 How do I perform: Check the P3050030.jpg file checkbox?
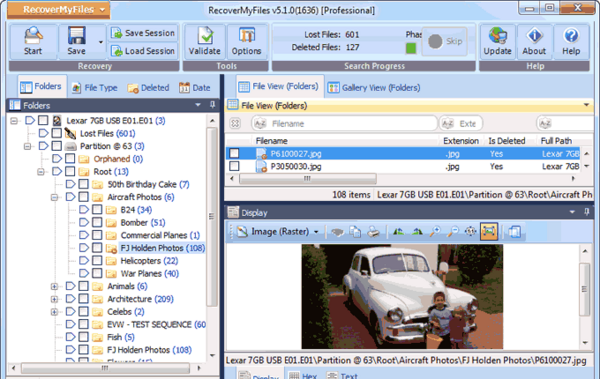[x=234, y=167]
